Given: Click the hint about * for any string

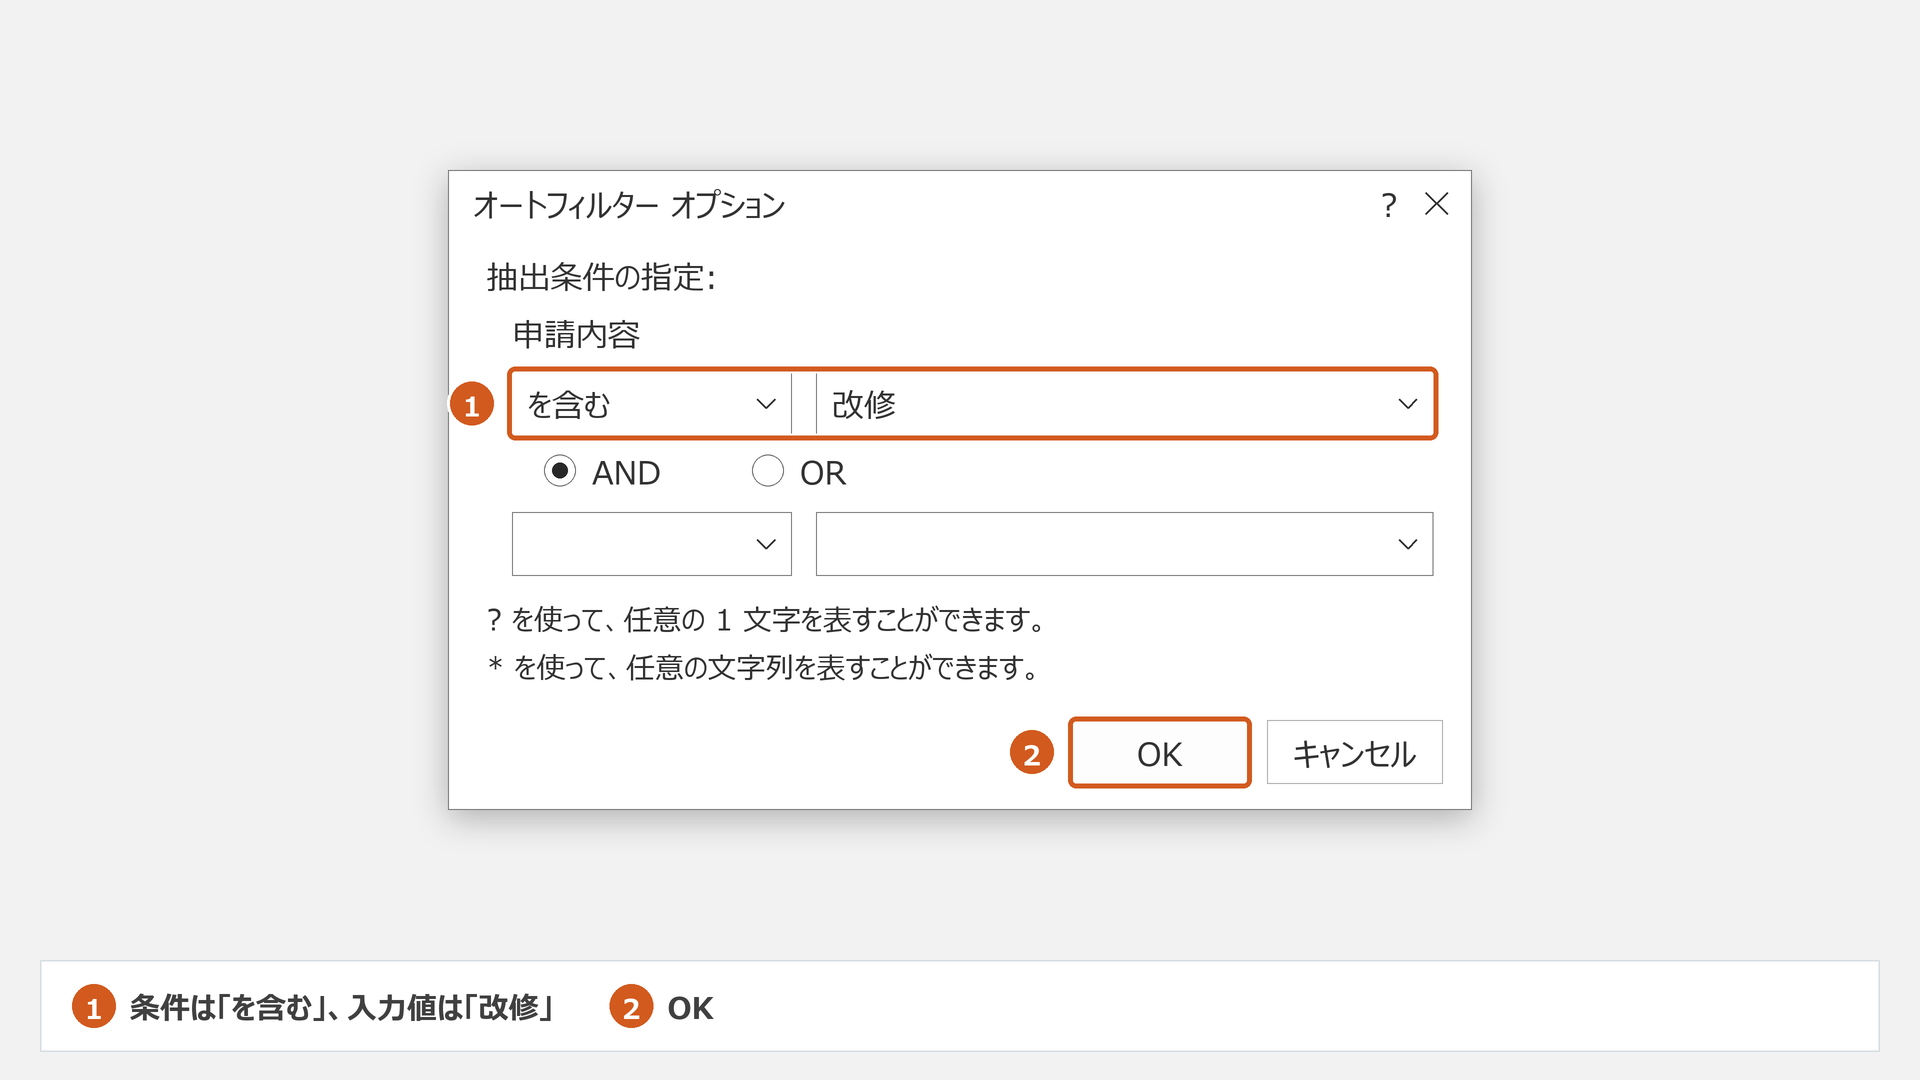Looking at the screenshot, I should click(x=763, y=667).
